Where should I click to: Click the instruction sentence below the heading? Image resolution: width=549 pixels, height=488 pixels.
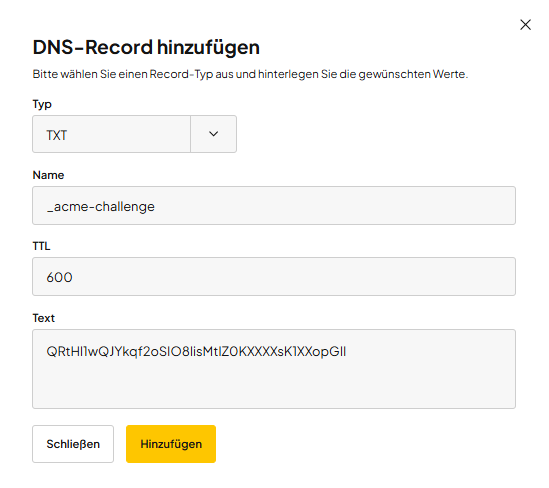click(x=250, y=74)
